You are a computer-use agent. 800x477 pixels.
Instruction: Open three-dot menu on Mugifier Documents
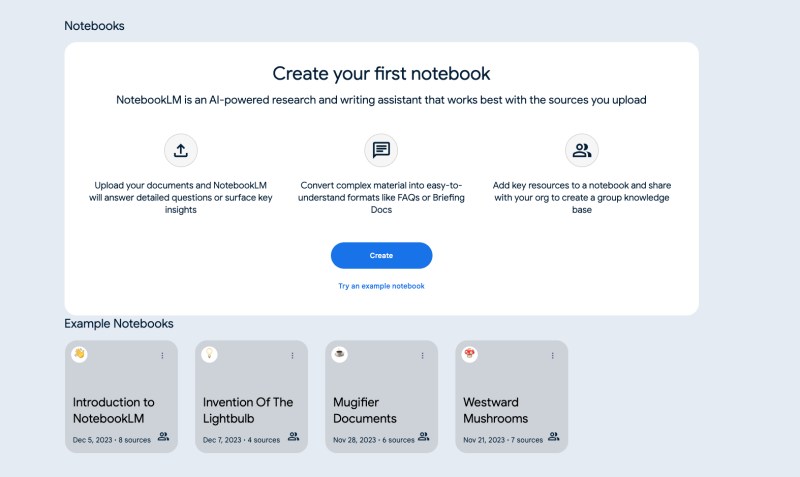(x=422, y=356)
